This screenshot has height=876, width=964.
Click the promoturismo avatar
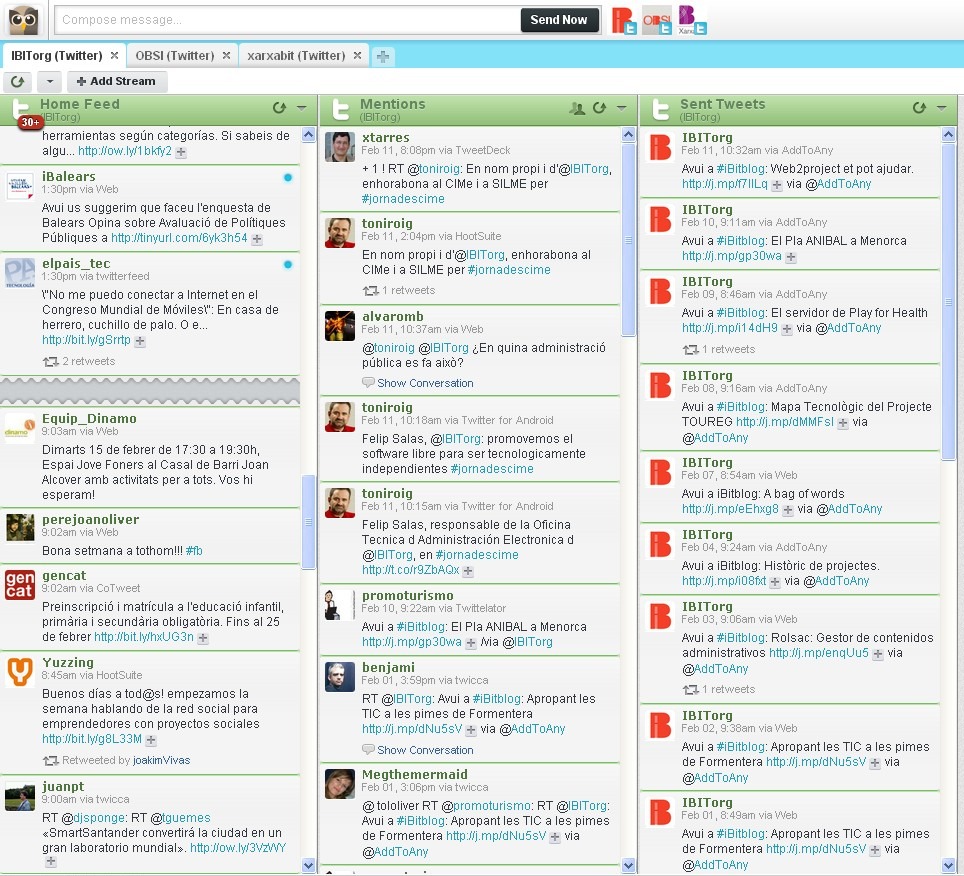[340, 605]
